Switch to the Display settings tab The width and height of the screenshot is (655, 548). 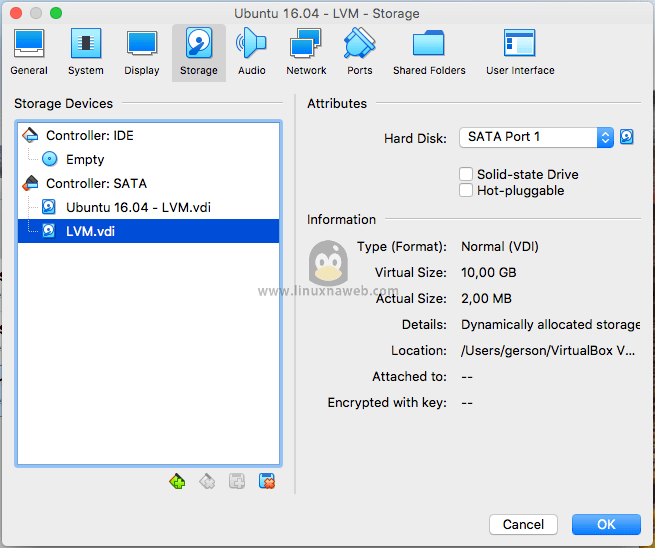coord(142,53)
